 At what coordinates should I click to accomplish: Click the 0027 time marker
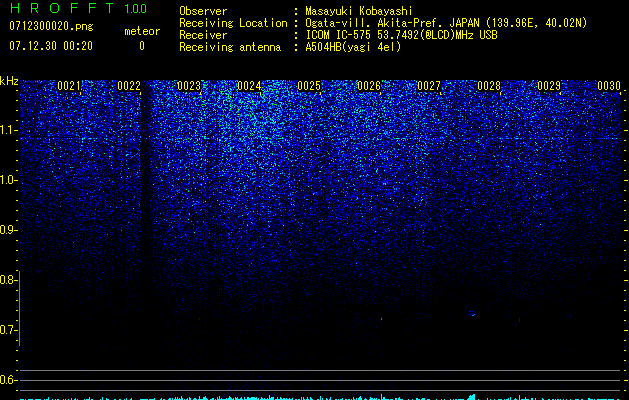pos(429,86)
